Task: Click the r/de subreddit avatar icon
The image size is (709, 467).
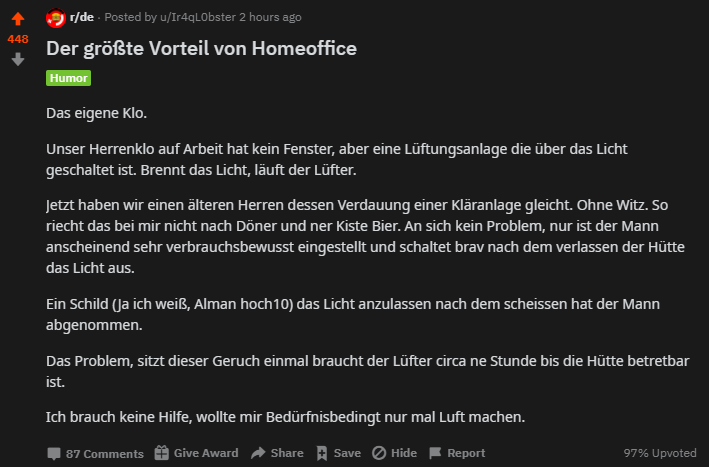Action: (x=56, y=19)
